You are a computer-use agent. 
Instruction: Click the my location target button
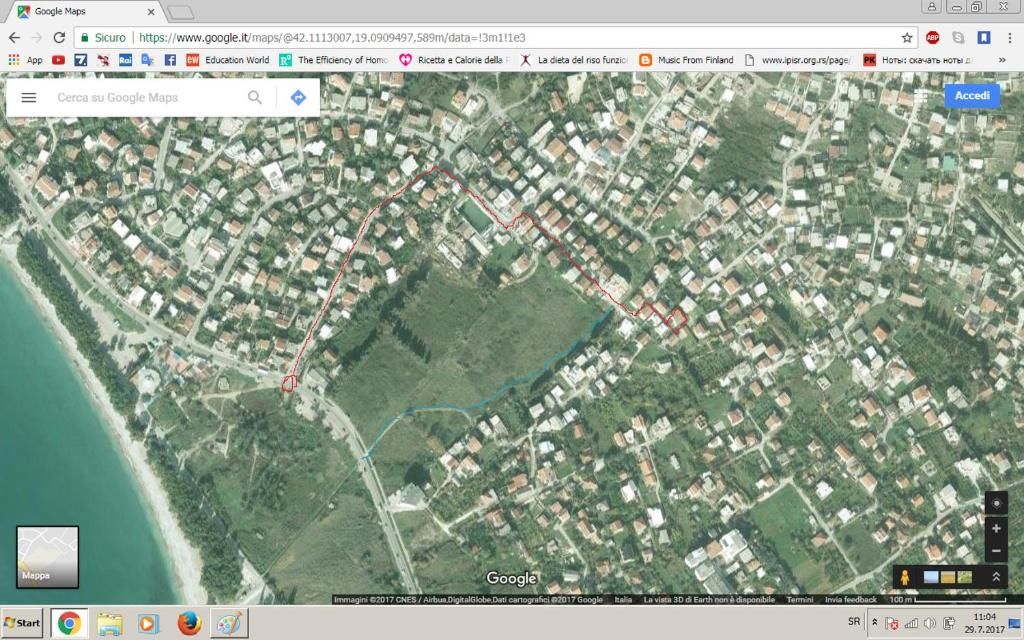coord(996,504)
